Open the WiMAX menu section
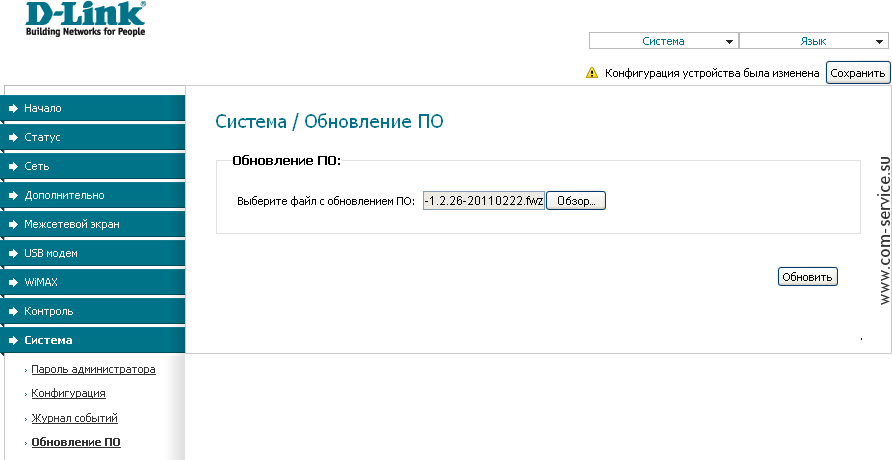The height and width of the screenshot is (460, 892). (x=93, y=282)
